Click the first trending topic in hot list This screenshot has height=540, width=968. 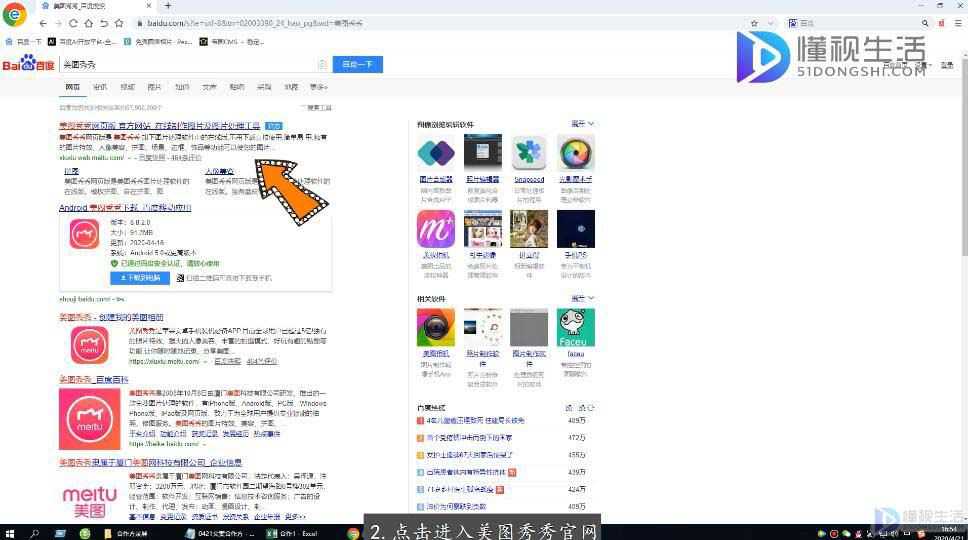[x=475, y=421]
